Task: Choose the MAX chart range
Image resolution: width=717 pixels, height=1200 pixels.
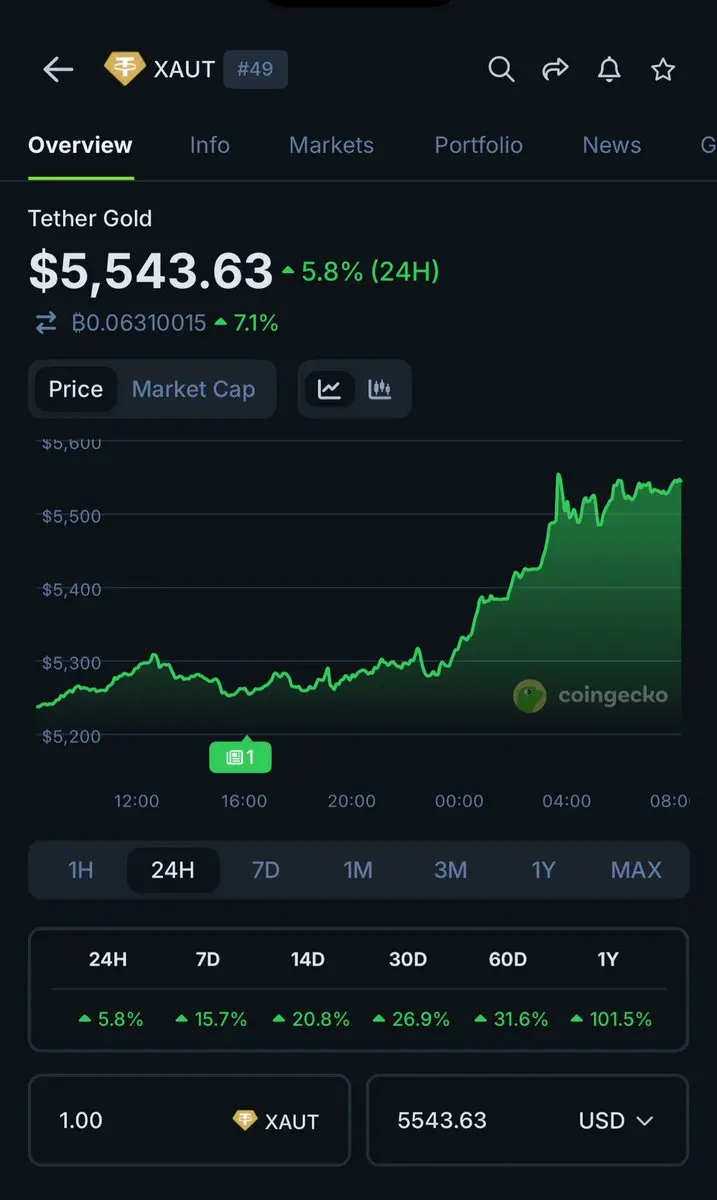Action: coord(636,870)
